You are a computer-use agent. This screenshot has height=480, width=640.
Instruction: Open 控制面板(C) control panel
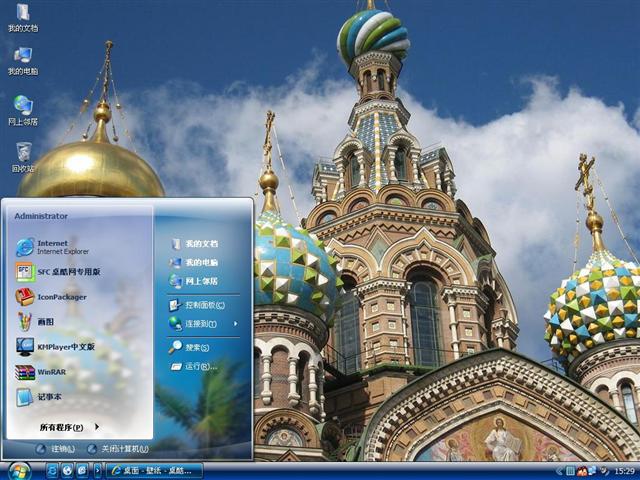[198, 305]
